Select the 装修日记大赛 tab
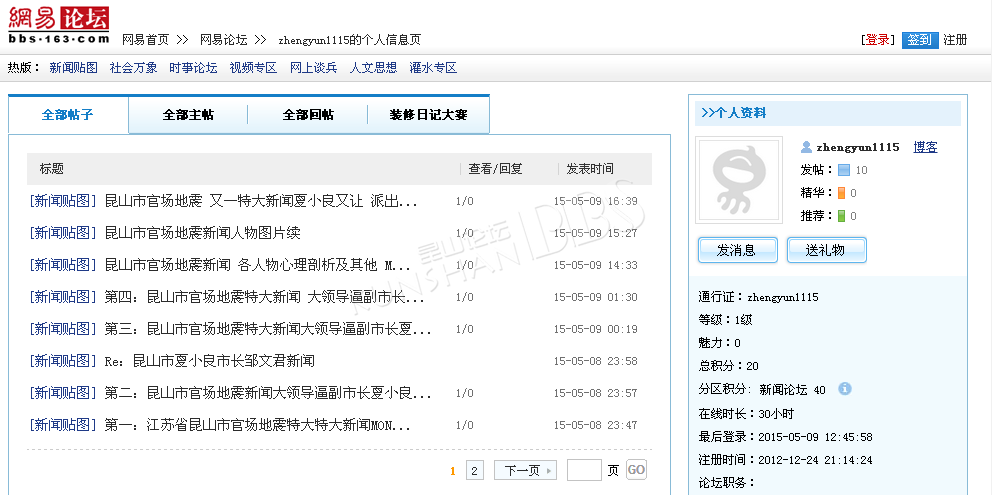 [x=428, y=115]
